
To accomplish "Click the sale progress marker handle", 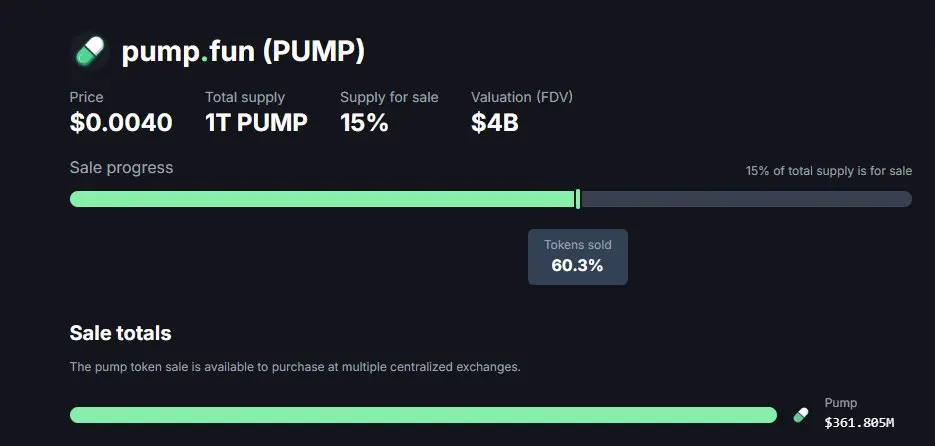I will 578,199.
